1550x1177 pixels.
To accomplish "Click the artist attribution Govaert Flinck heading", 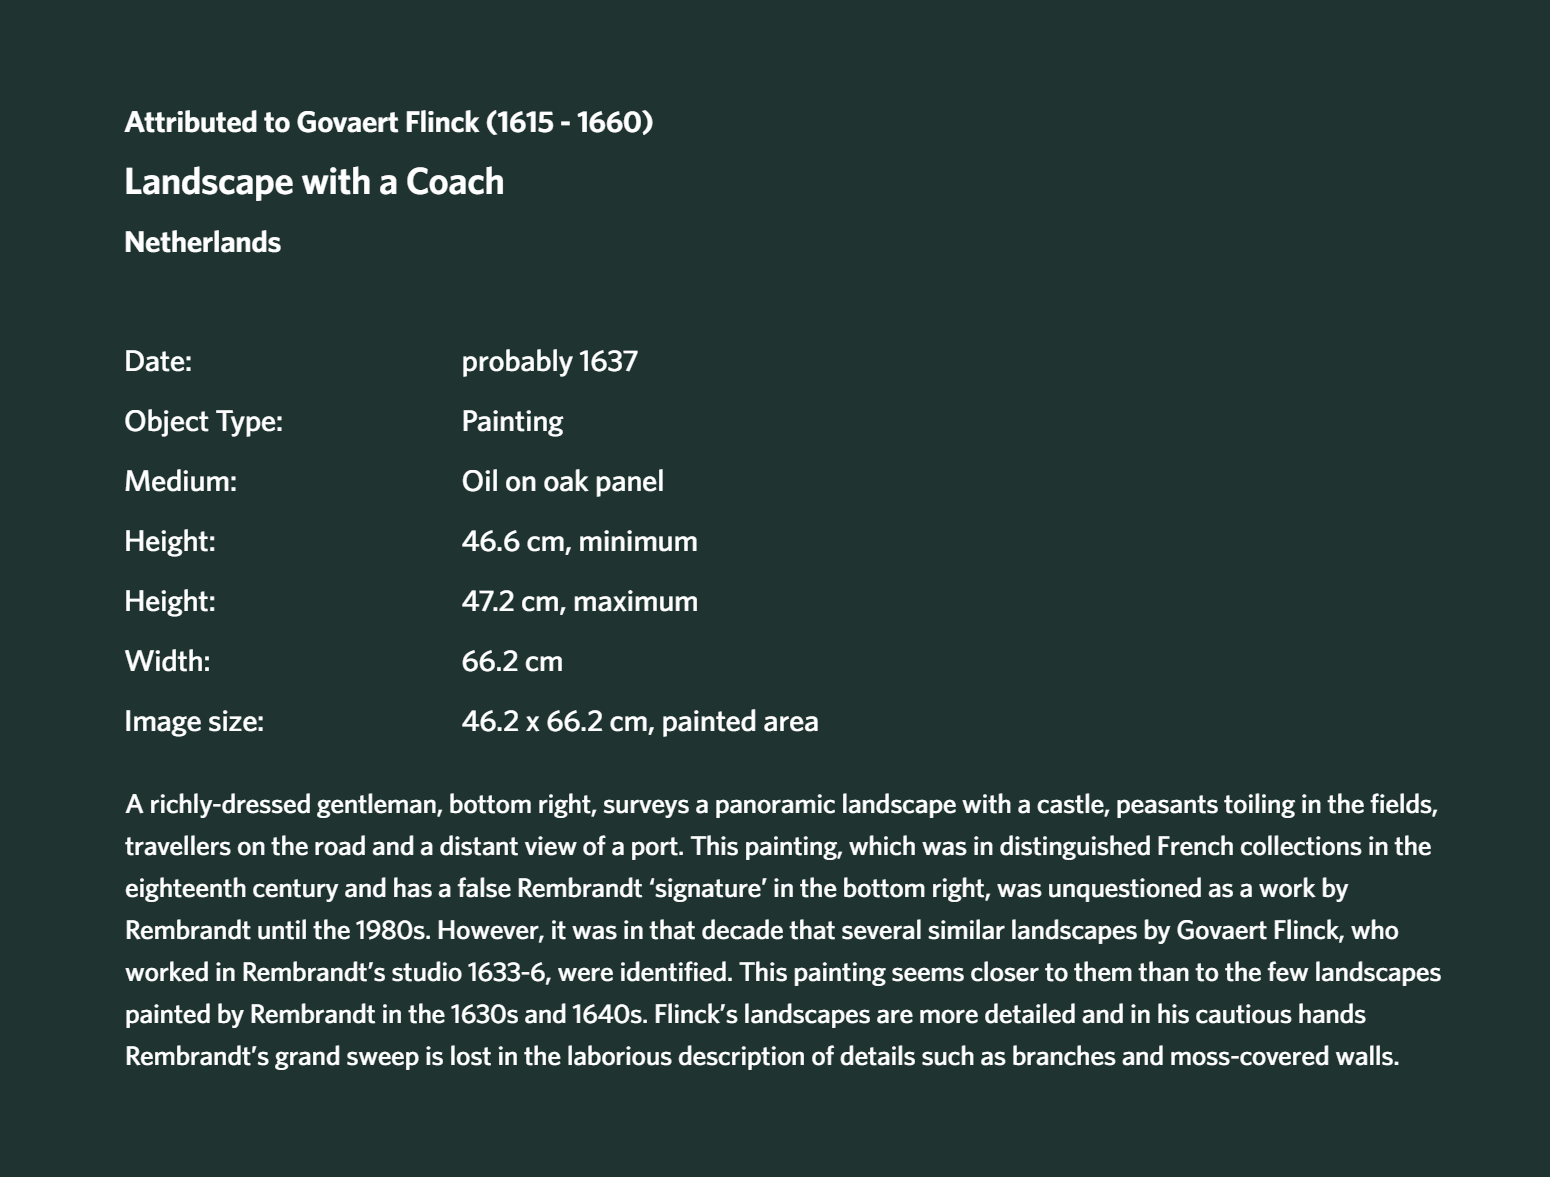I will (388, 122).
